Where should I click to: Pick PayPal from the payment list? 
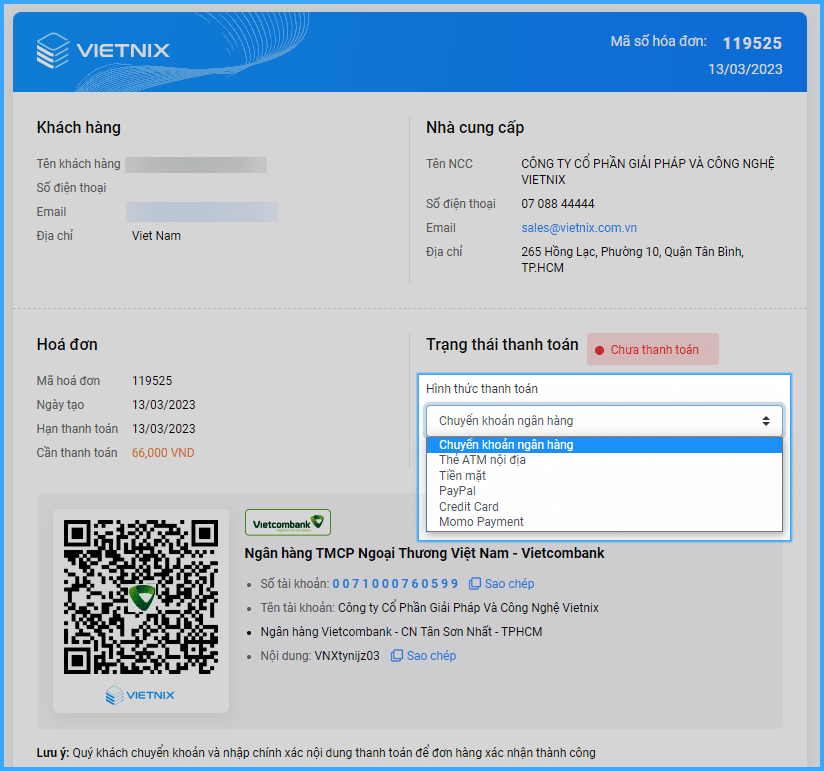pos(604,491)
